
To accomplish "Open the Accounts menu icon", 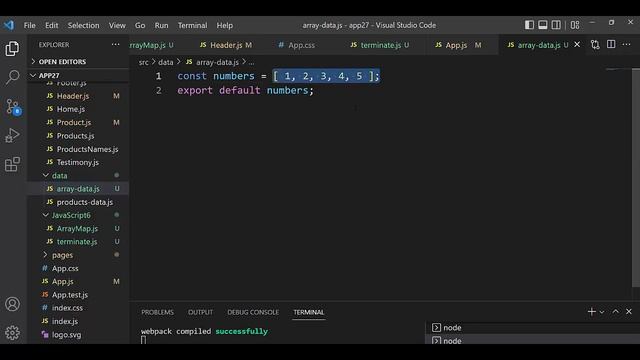I will point(12,304).
